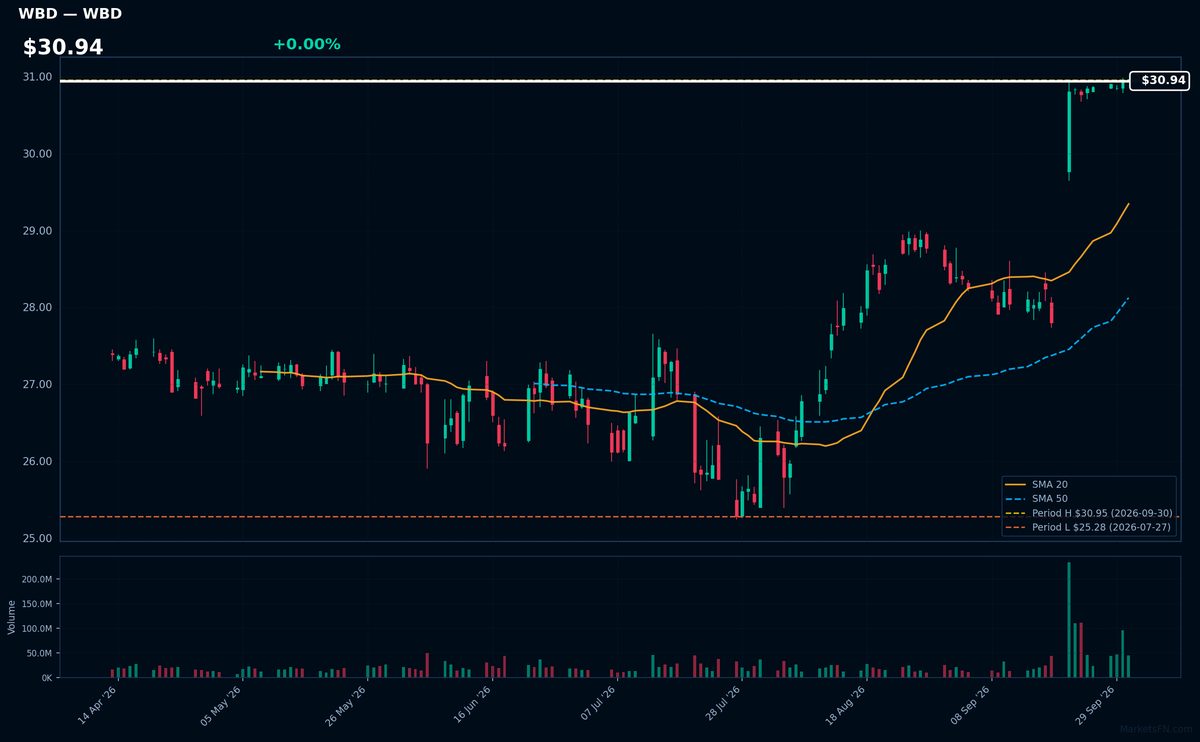This screenshot has height=742, width=1200.
Task: Click the 30.00 price axis label
Action: click(x=37, y=154)
